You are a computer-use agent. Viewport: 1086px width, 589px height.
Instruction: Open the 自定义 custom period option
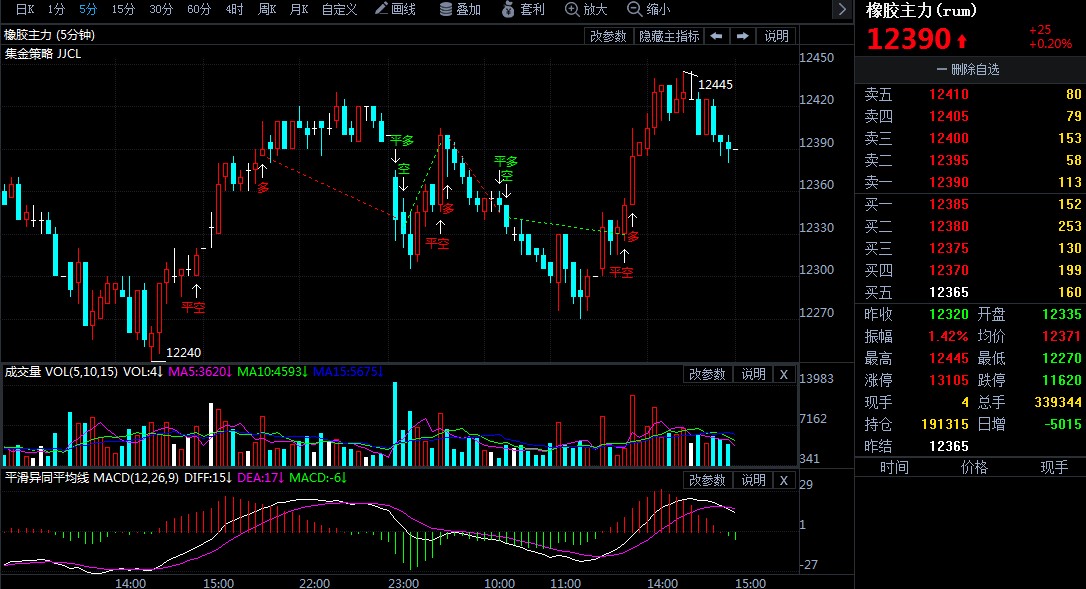(339, 9)
